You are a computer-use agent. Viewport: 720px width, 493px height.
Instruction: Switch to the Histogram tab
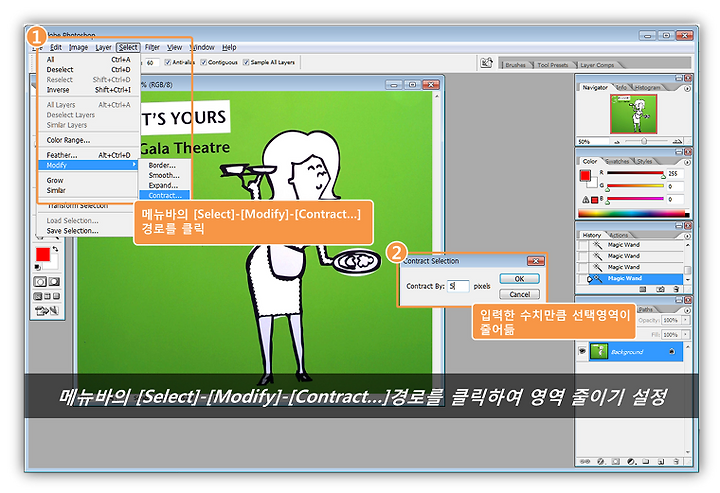point(647,87)
